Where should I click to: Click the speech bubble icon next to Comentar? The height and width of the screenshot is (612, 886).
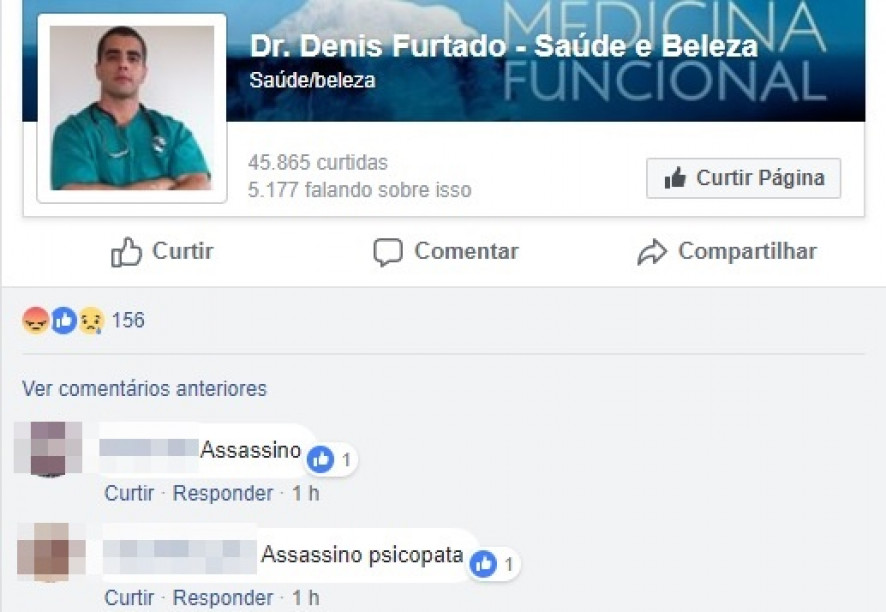coord(388,252)
